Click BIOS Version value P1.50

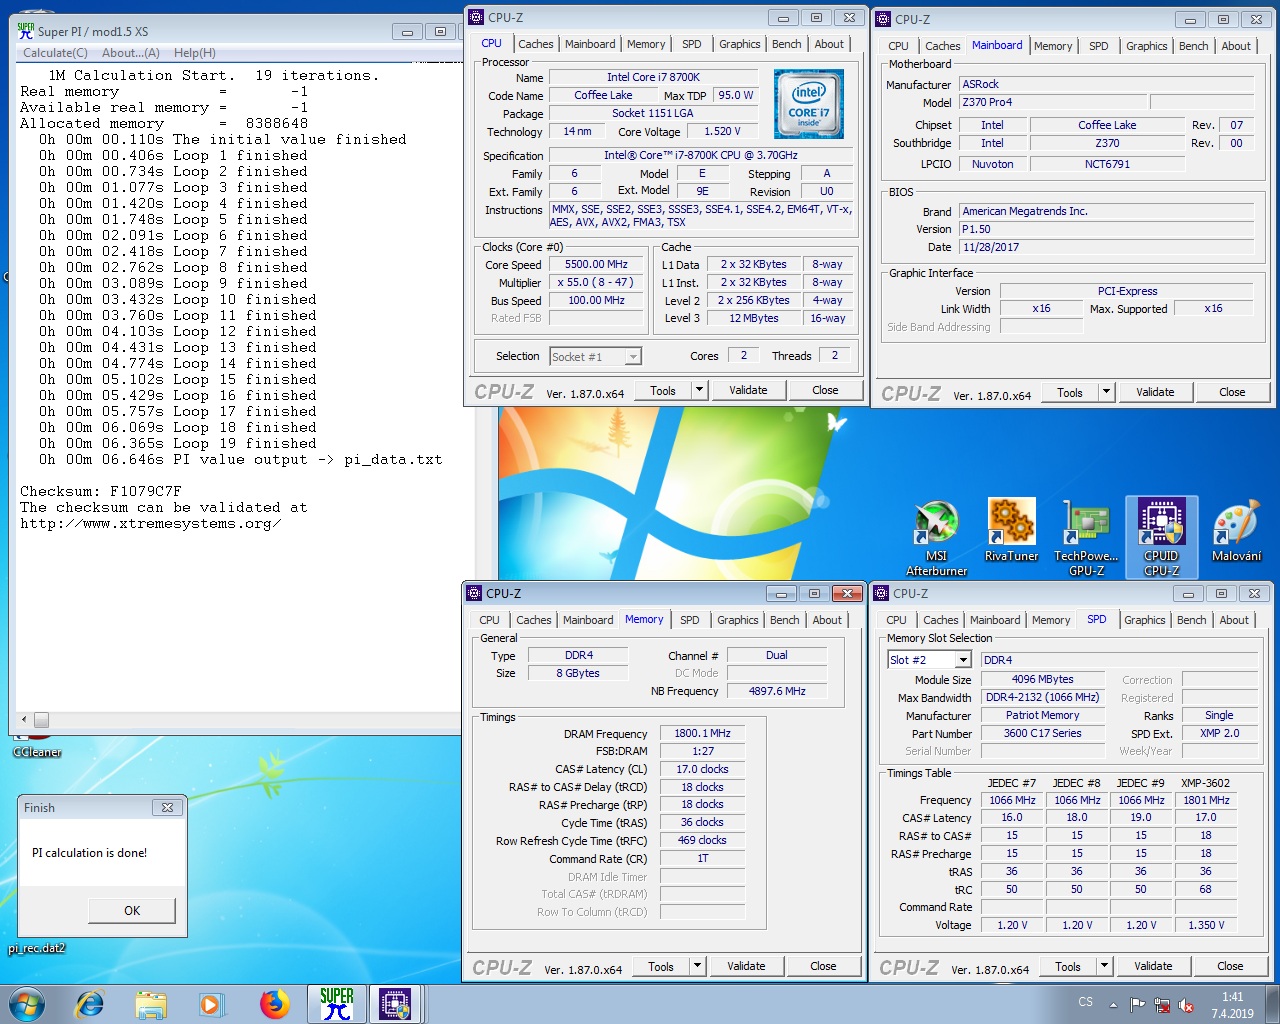[x=1106, y=229]
